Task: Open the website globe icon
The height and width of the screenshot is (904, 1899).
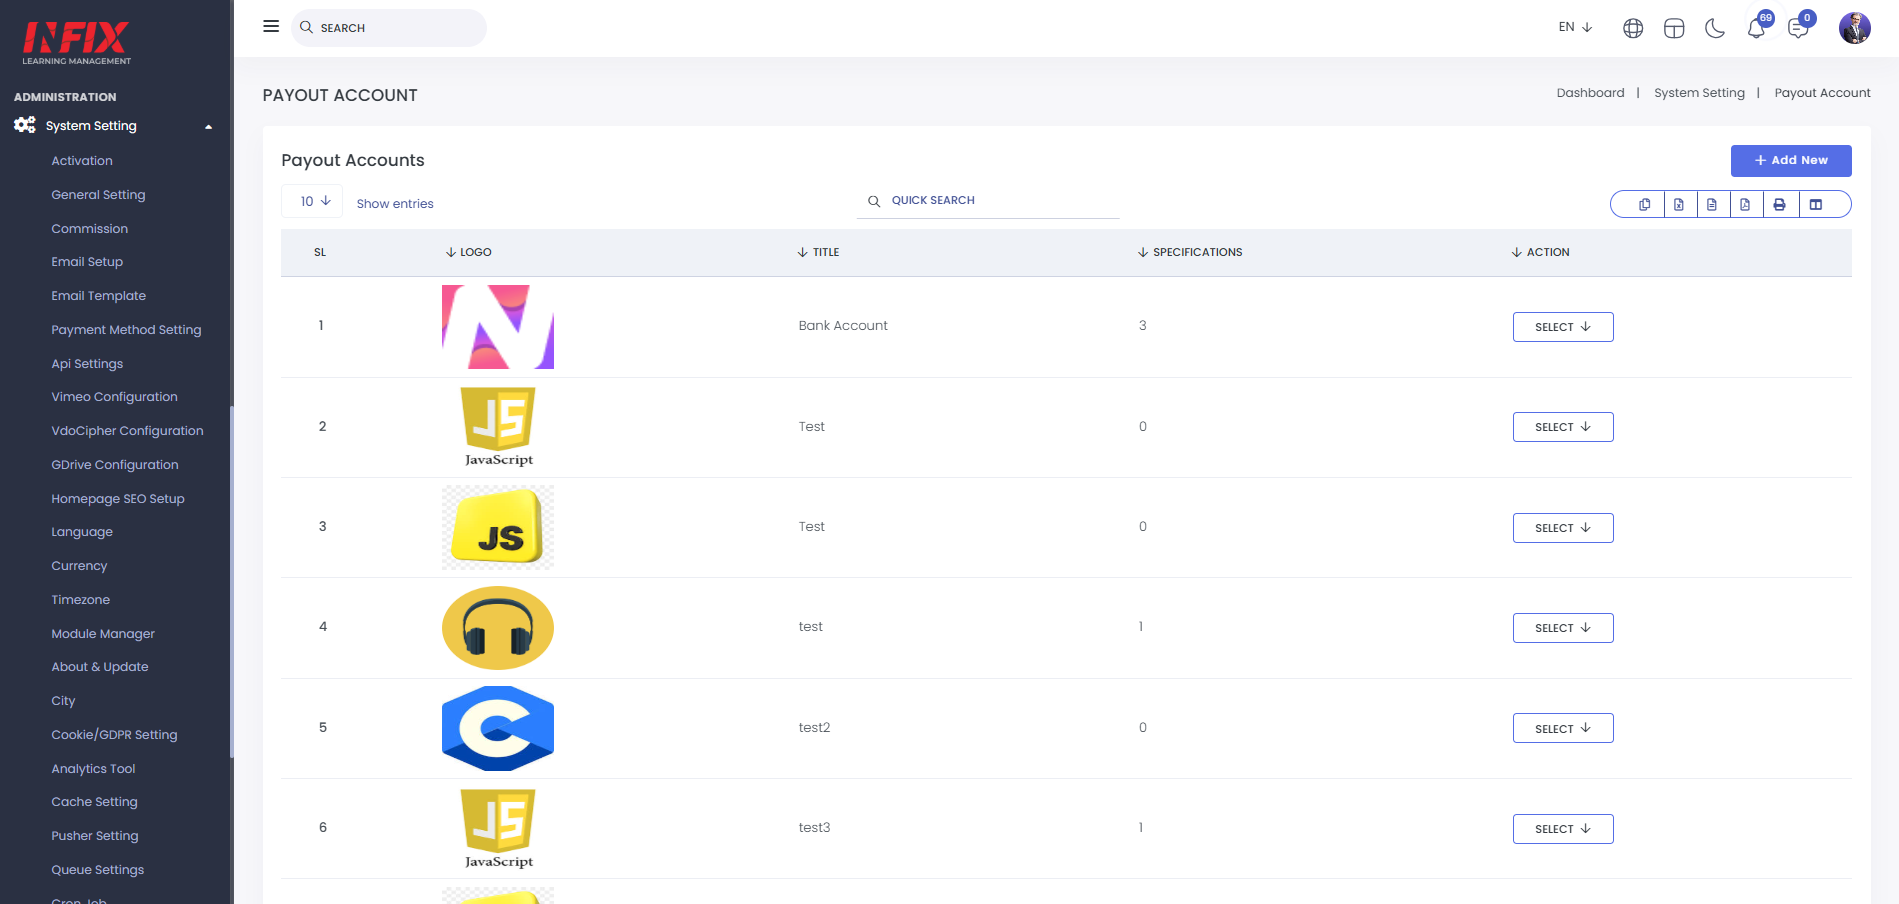Action: pyautogui.click(x=1633, y=28)
